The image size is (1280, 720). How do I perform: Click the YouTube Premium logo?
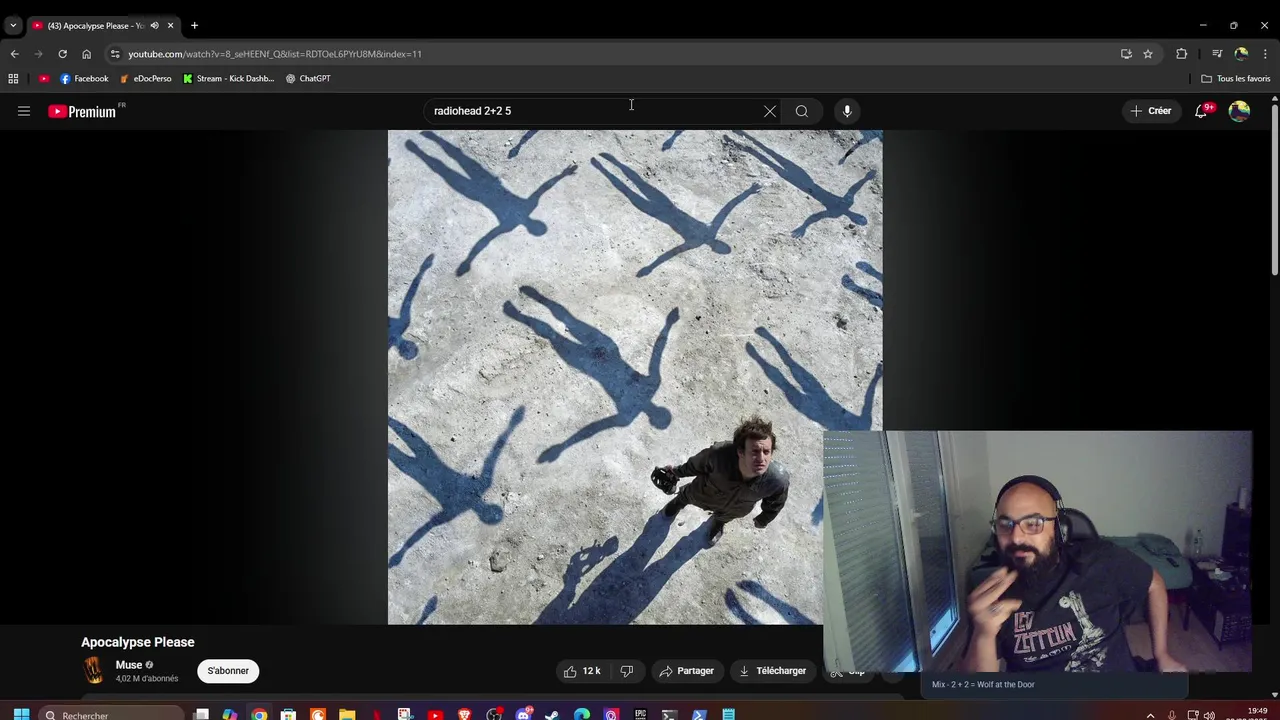point(83,111)
